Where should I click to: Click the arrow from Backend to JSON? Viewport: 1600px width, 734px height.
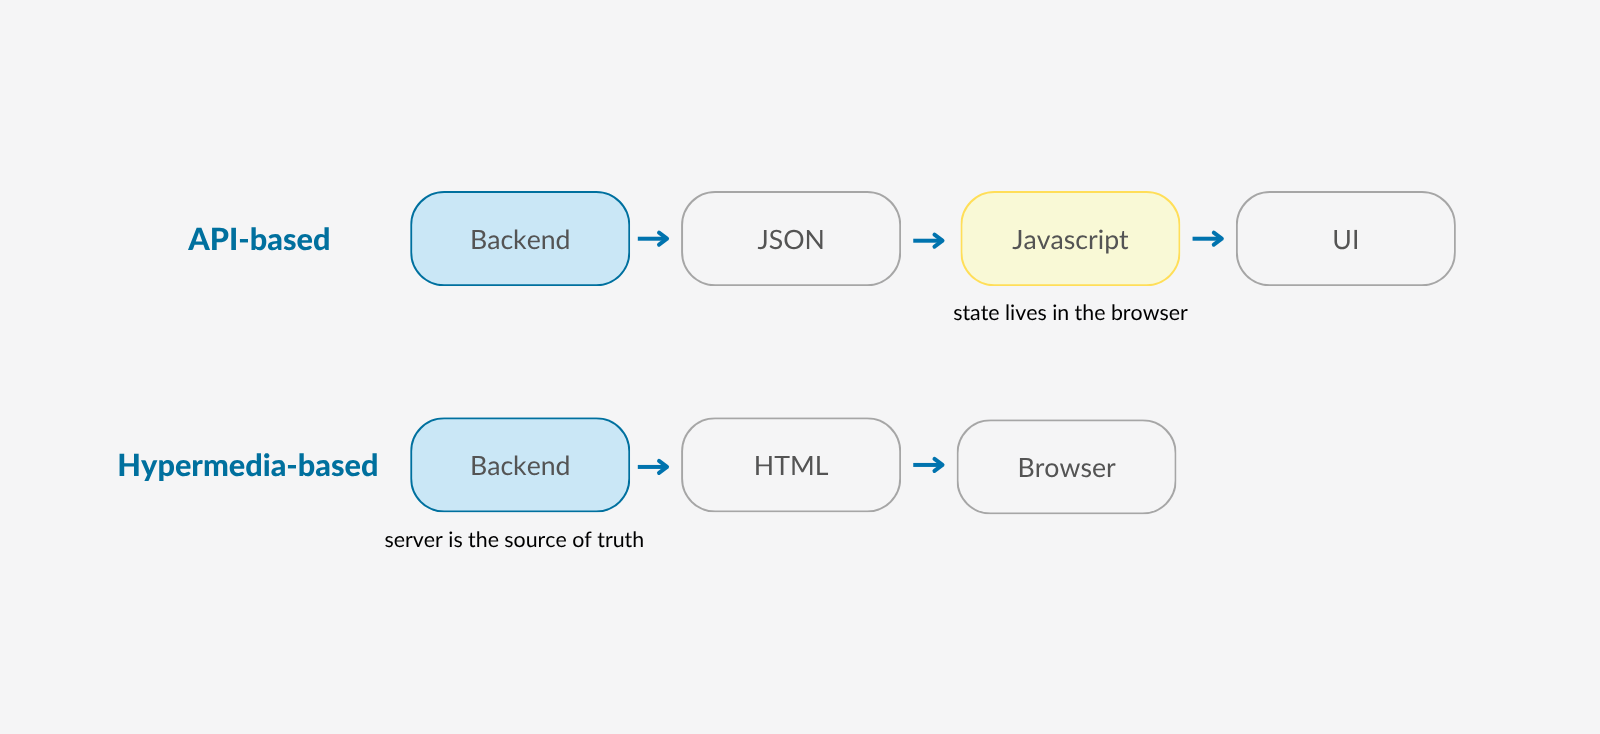point(654,239)
